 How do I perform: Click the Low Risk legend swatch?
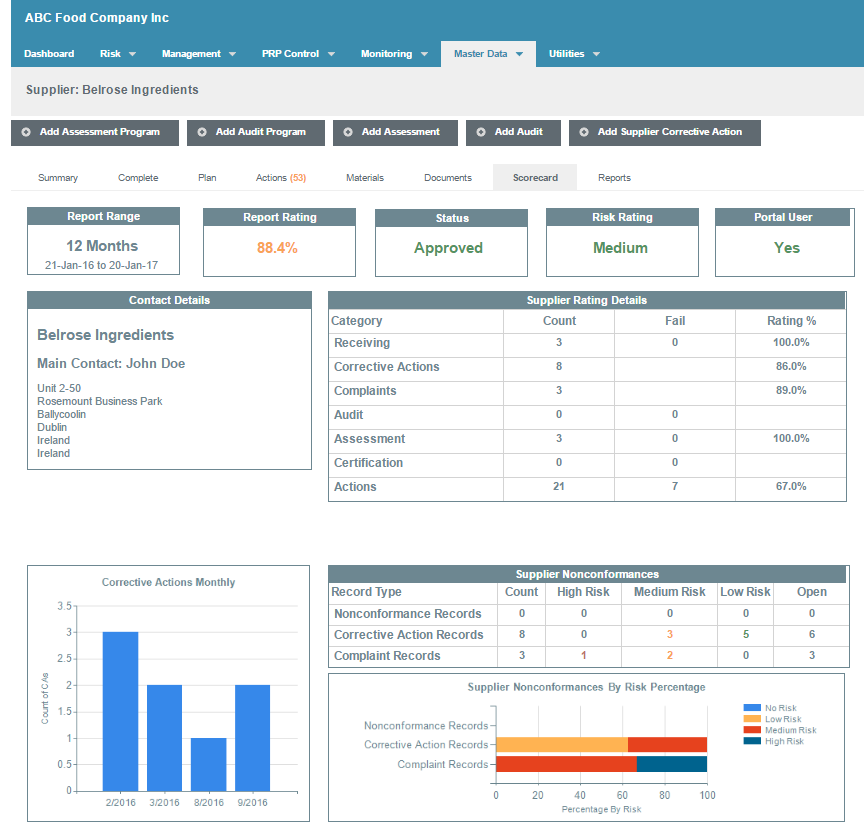[752, 719]
